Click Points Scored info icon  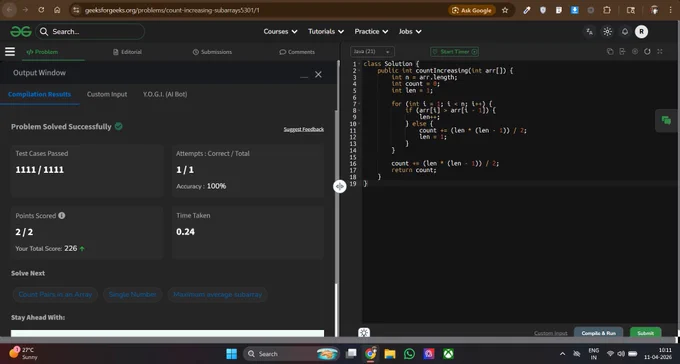click(x=62, y=215)
